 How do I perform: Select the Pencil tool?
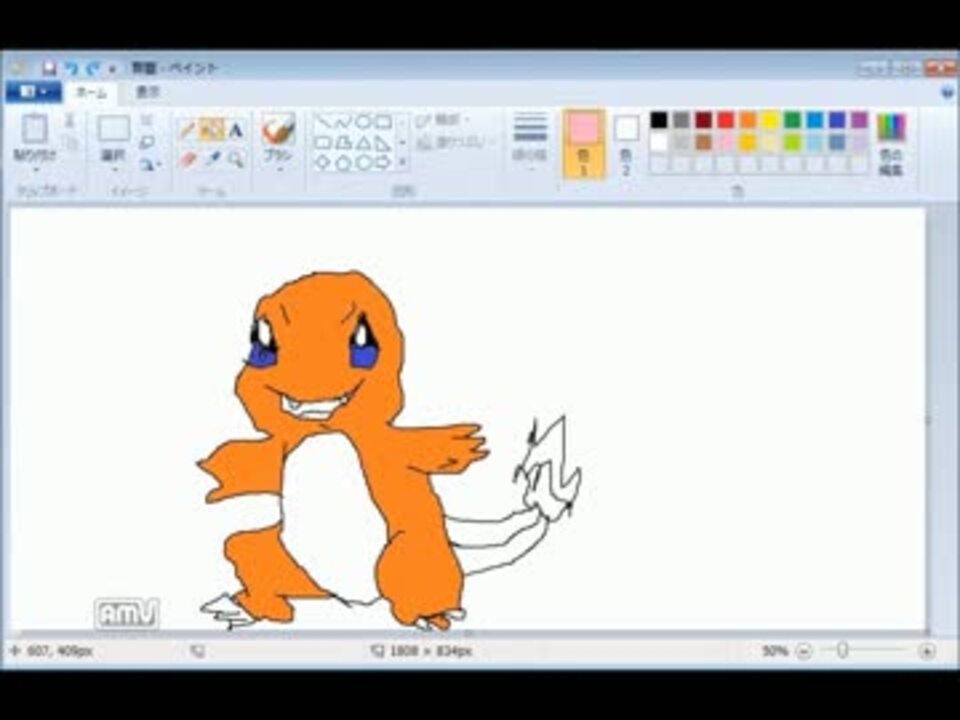point(188,129)
